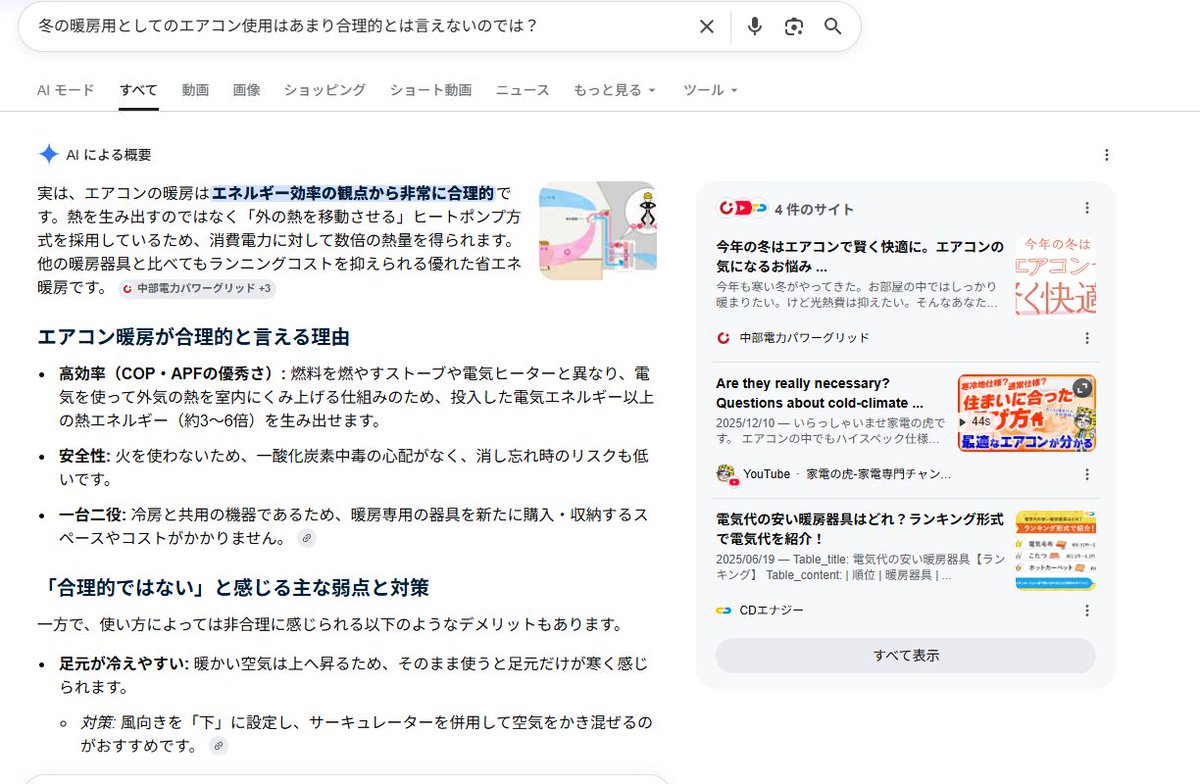This screenshot has height=784, width=1200.
Task: Click the 中部電力パワーグリッド +3 source chip
Action: [x=197, y=288]
